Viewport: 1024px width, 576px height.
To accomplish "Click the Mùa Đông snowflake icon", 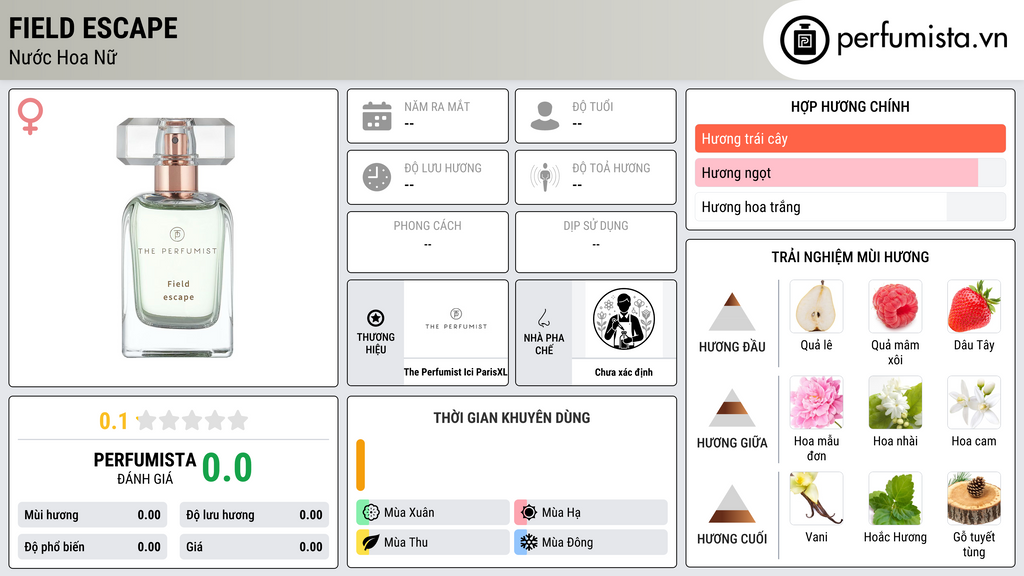I will tap(528, 542).
